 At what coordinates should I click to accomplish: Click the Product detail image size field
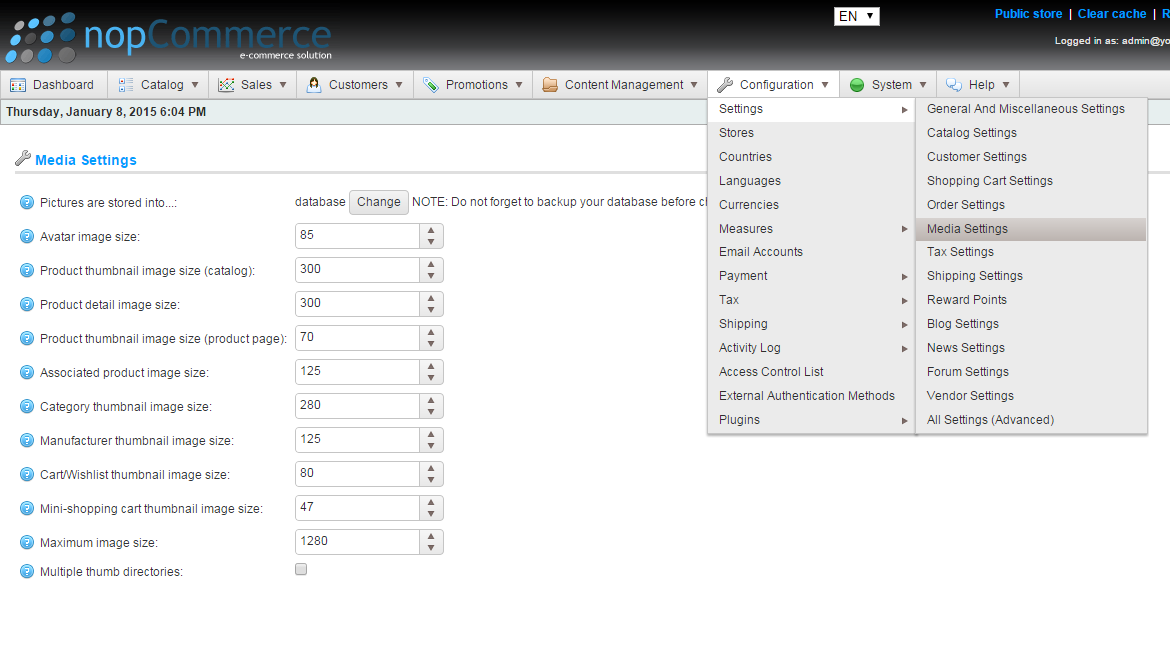click(x=357, y=304)
